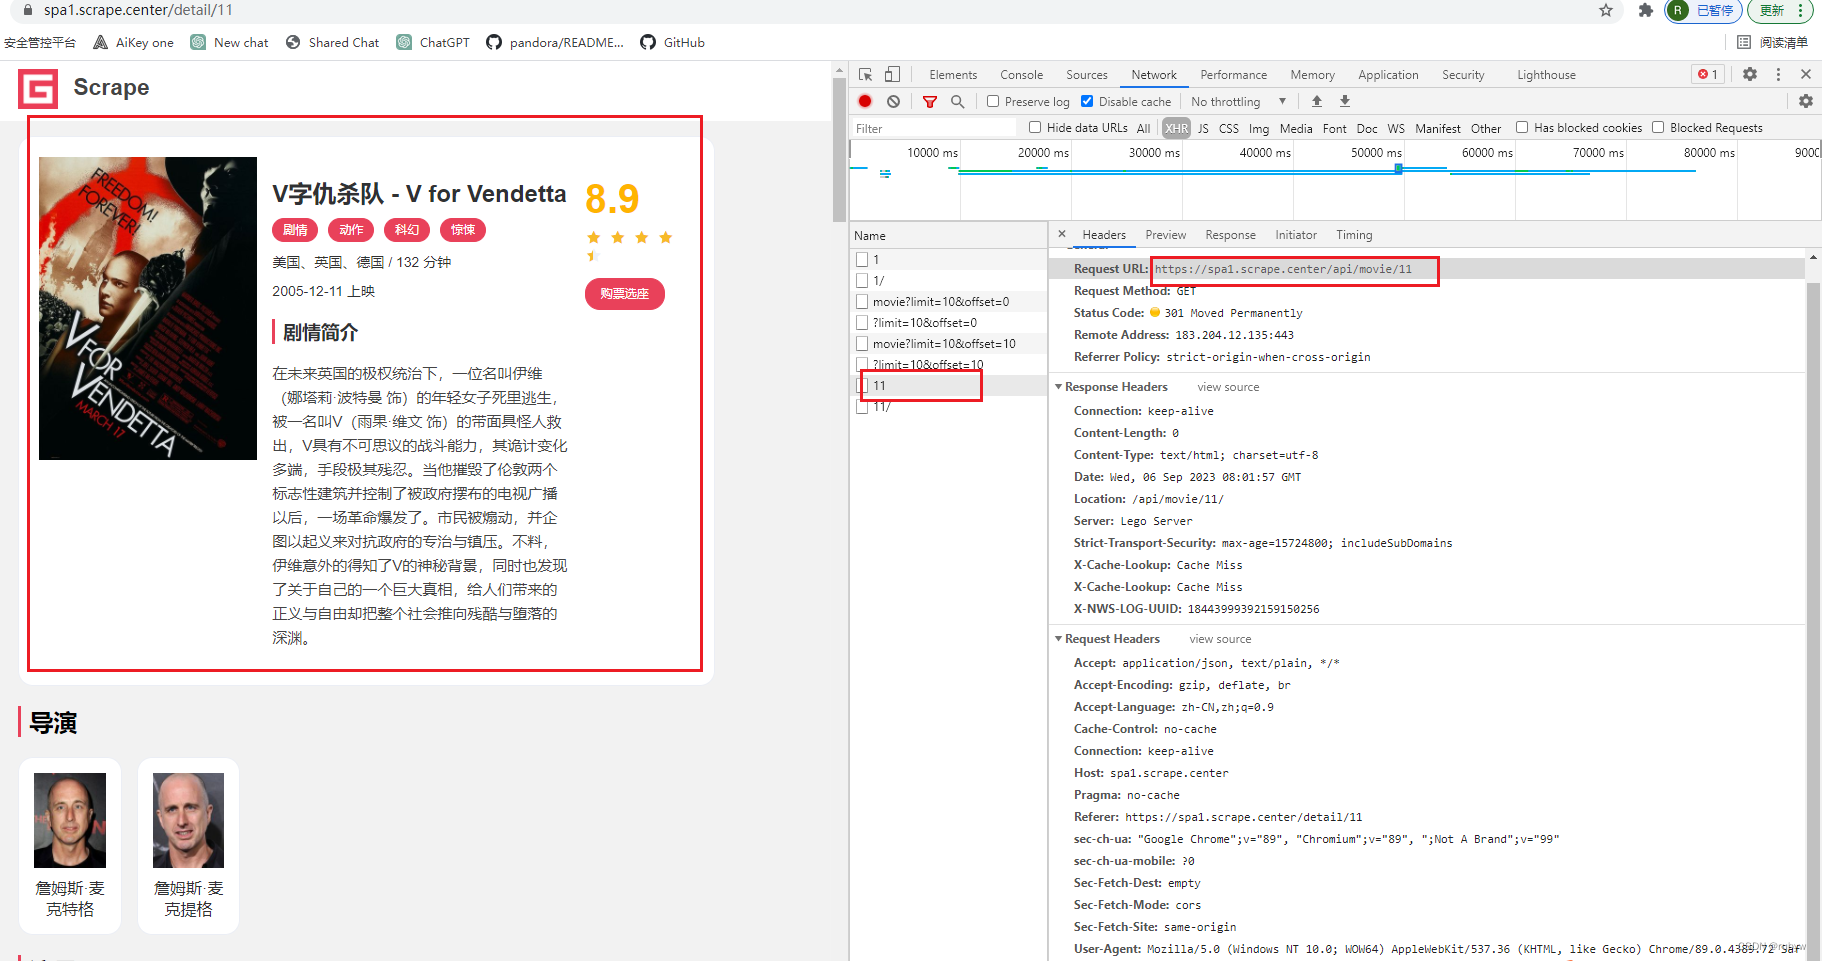This screenshot has width=1822, height=961.
Task: Open the Lighthouse tab
Action: click(1546, 75)
